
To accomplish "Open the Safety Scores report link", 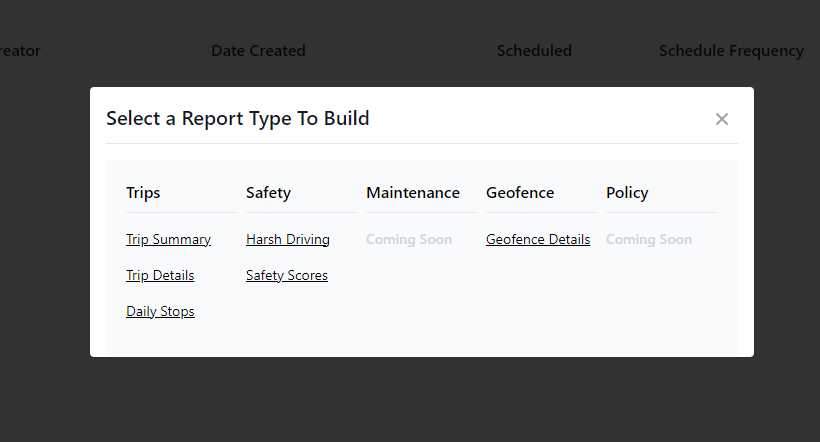I will click(287, 276).
